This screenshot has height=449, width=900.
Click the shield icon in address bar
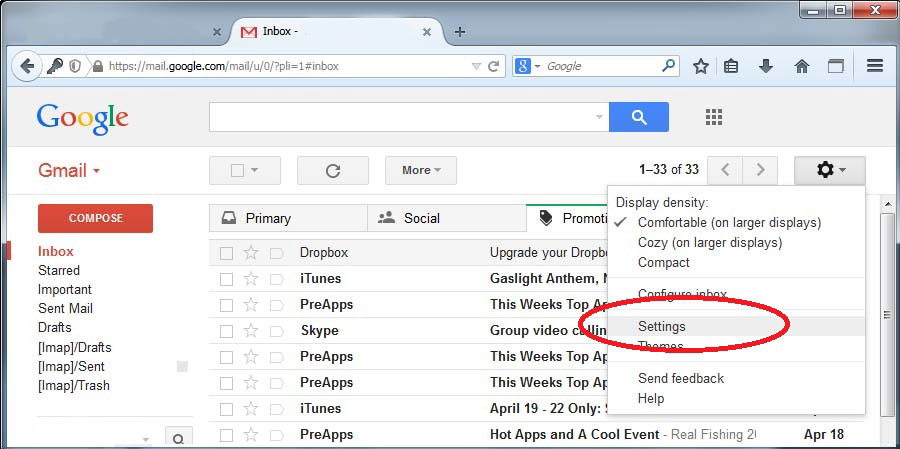coord(75,66)
